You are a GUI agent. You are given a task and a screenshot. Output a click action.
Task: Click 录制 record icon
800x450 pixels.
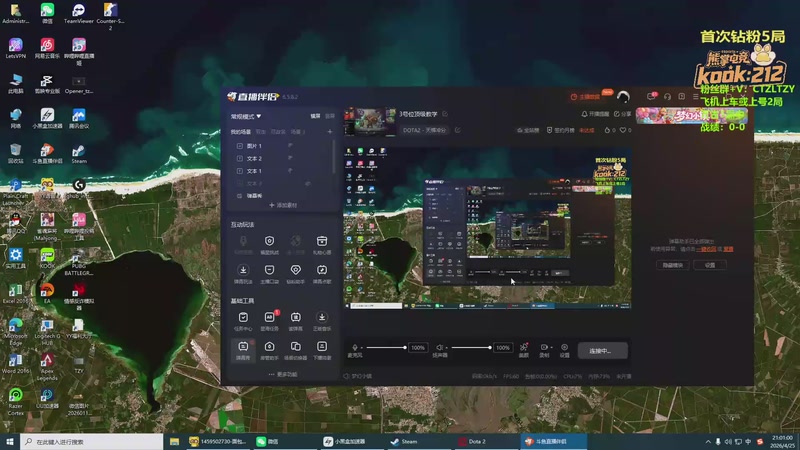pyautogui.click(x=543, y=347)
